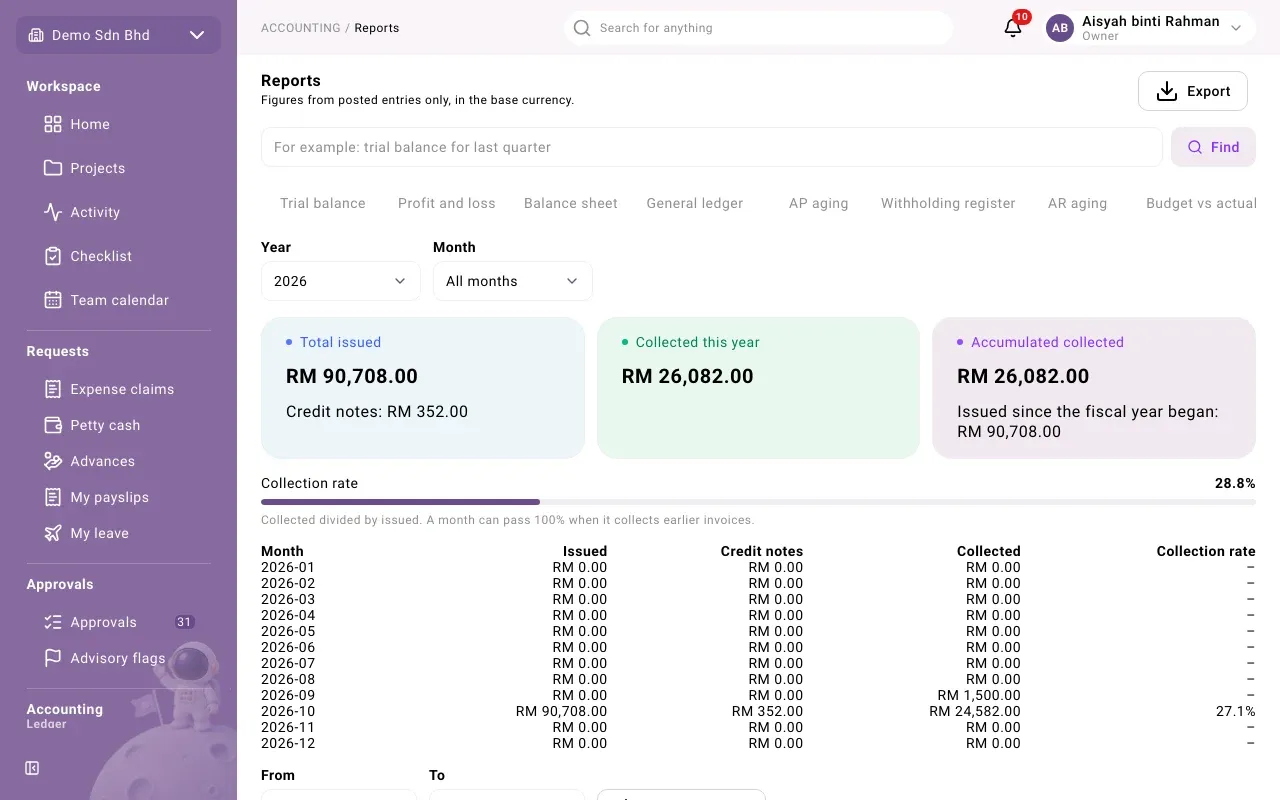The height and width of the screenshot is (800, 1280).
Task: Click the 2026-10 month row label
Action: point(288,711)
